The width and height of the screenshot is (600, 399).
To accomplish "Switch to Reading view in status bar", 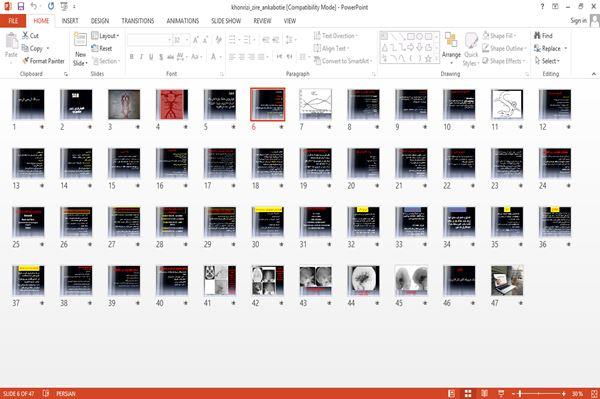I will 484,393.
